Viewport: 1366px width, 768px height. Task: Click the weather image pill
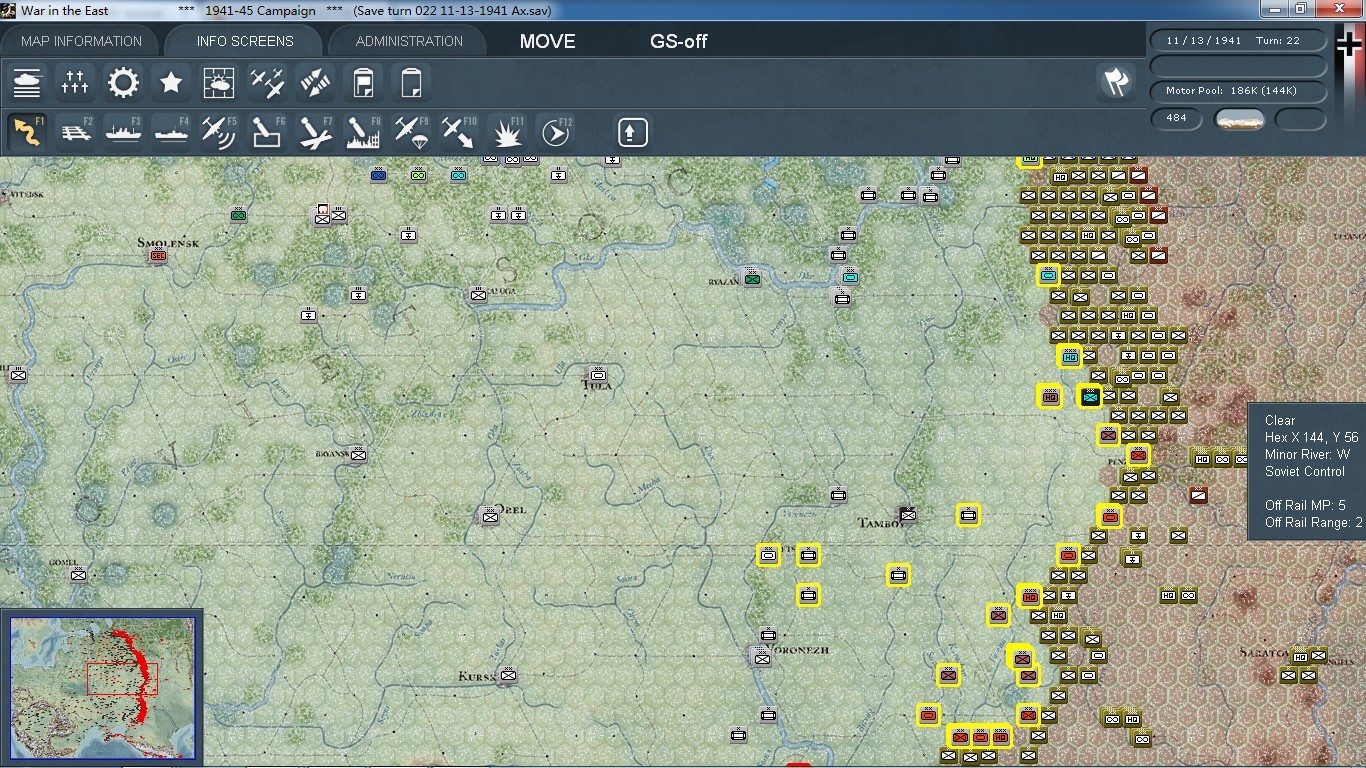click(1239, 119)
